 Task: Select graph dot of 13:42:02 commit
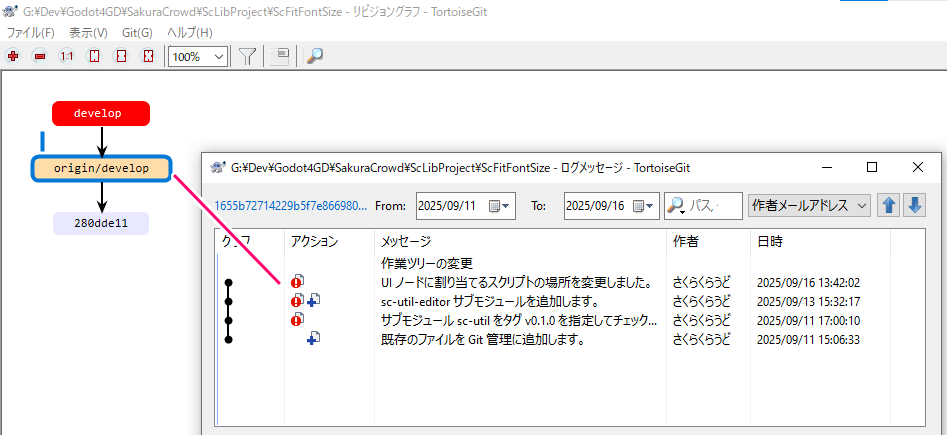(228, 282)
